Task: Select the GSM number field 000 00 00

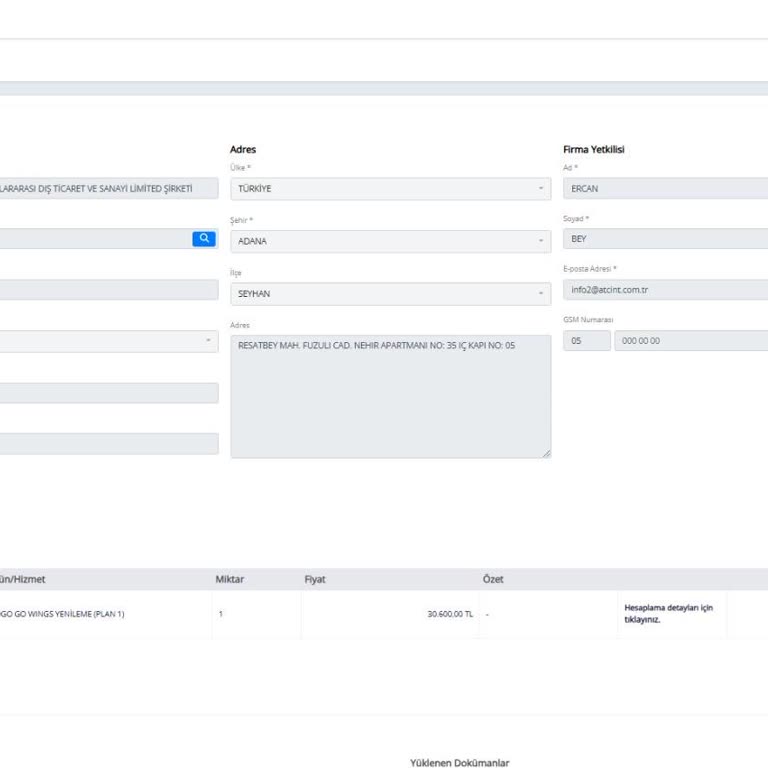Action: (690, 341)
